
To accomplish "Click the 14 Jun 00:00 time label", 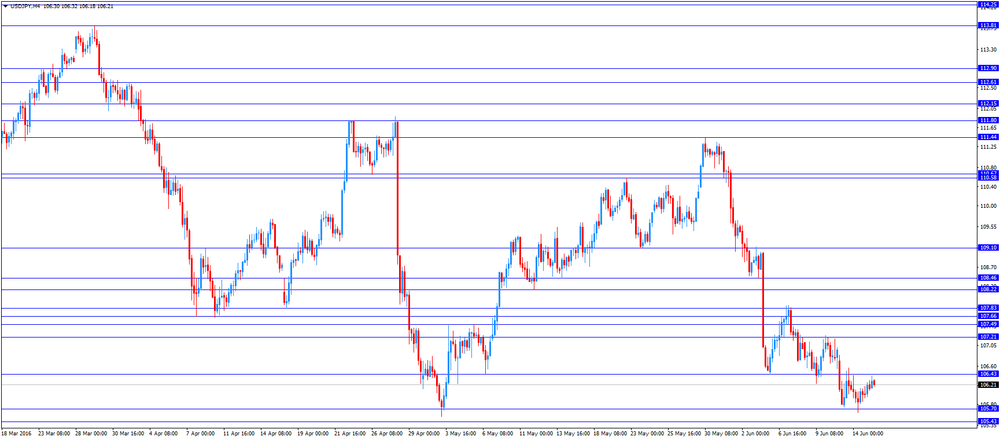I will tap(867, 432).
